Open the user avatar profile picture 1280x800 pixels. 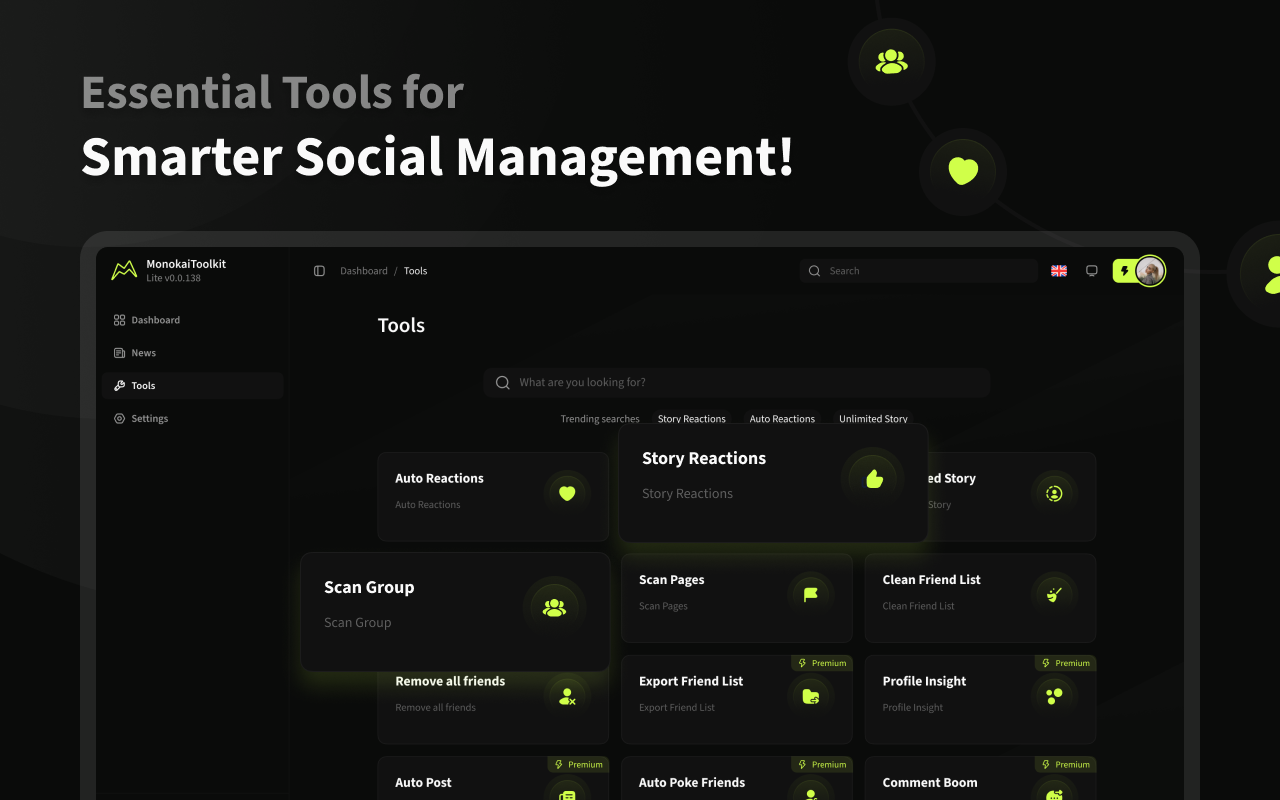[1150, 271]
